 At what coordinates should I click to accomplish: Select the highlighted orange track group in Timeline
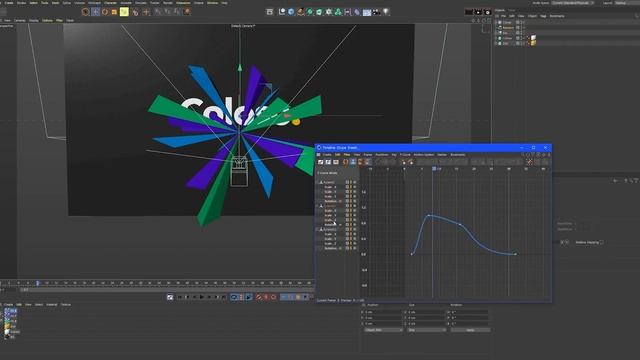coord(329,206)
